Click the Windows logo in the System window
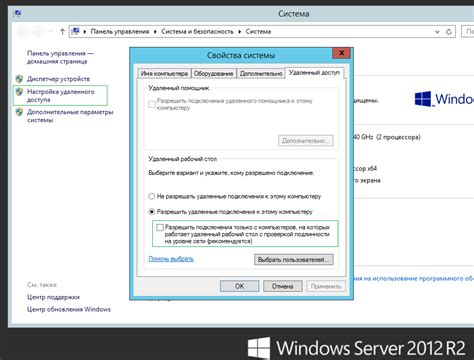Screen dimensions: 474x360 point(423,99)
